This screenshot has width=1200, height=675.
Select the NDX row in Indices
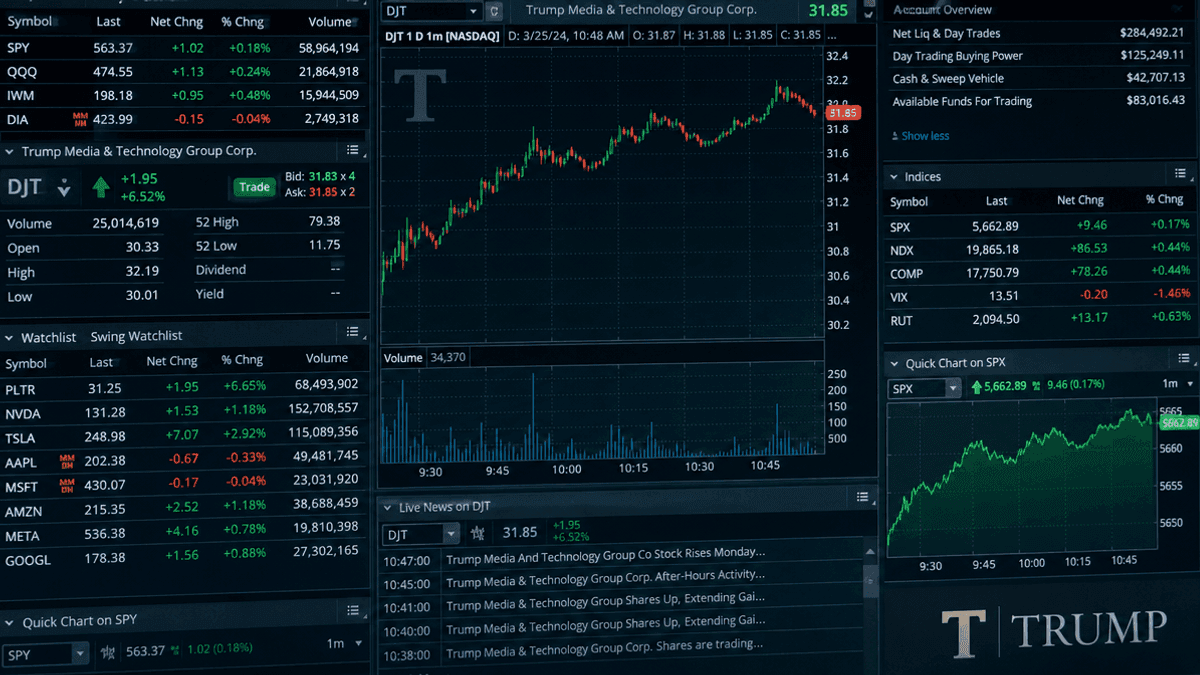click(1041, 249)
